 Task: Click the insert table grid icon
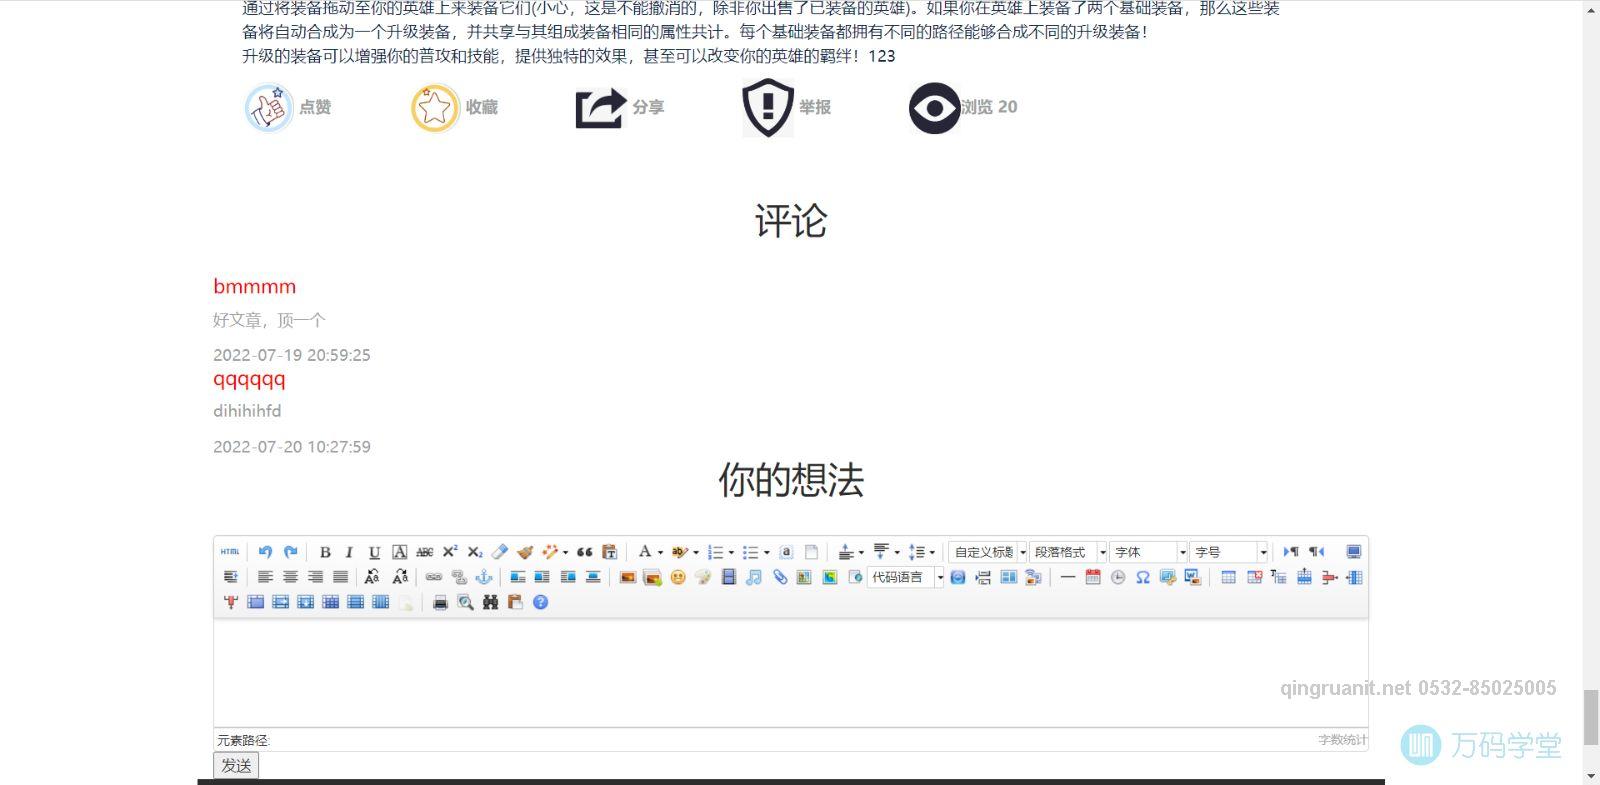pos(1228,577)
